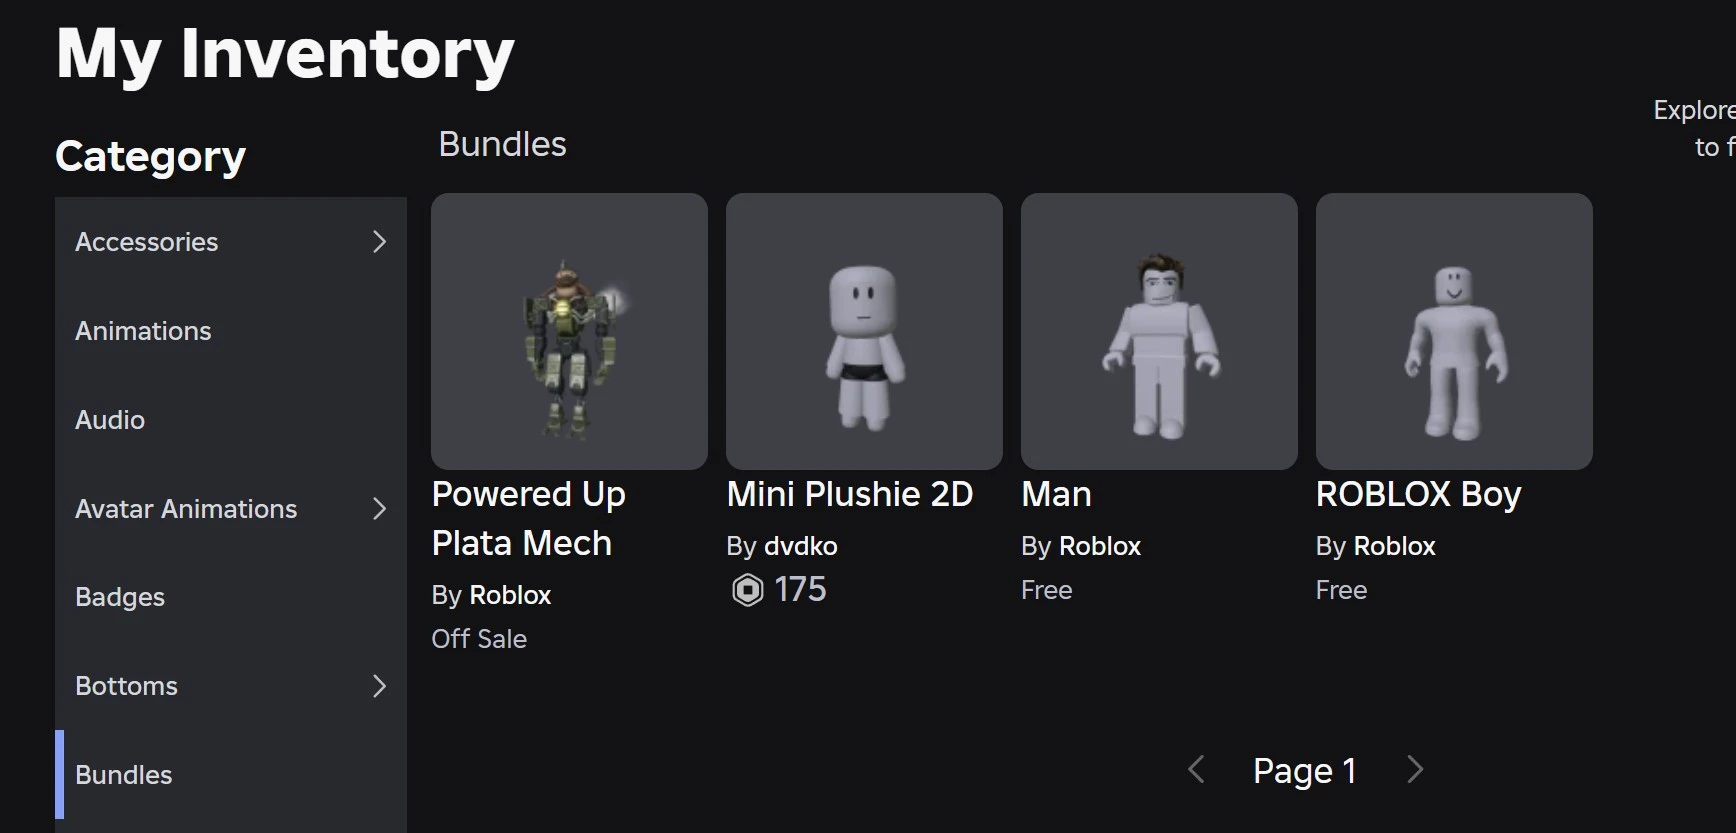
Task: Click the Robux icon beside 175
Action: click(x=747, y=590)
